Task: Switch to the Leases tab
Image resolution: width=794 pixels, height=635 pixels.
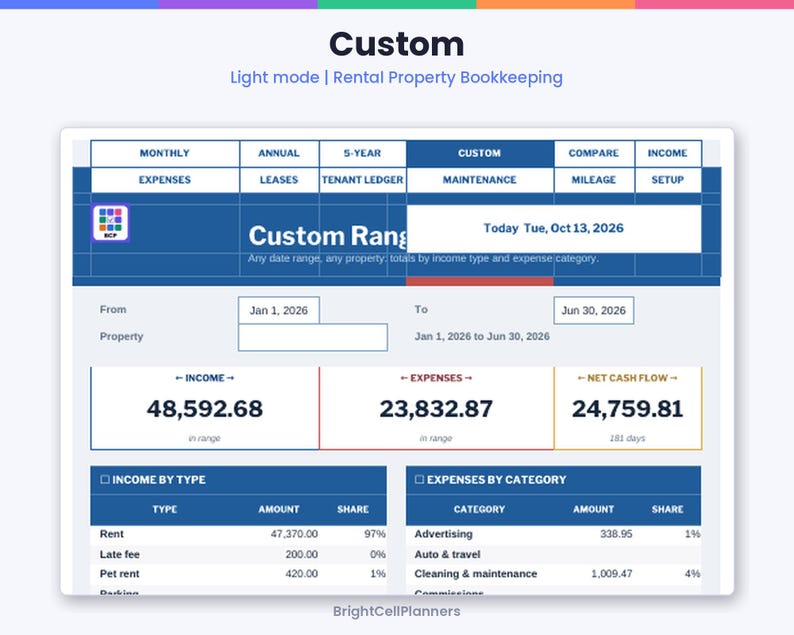Action: pyautogui.click(x=279, y=180)
